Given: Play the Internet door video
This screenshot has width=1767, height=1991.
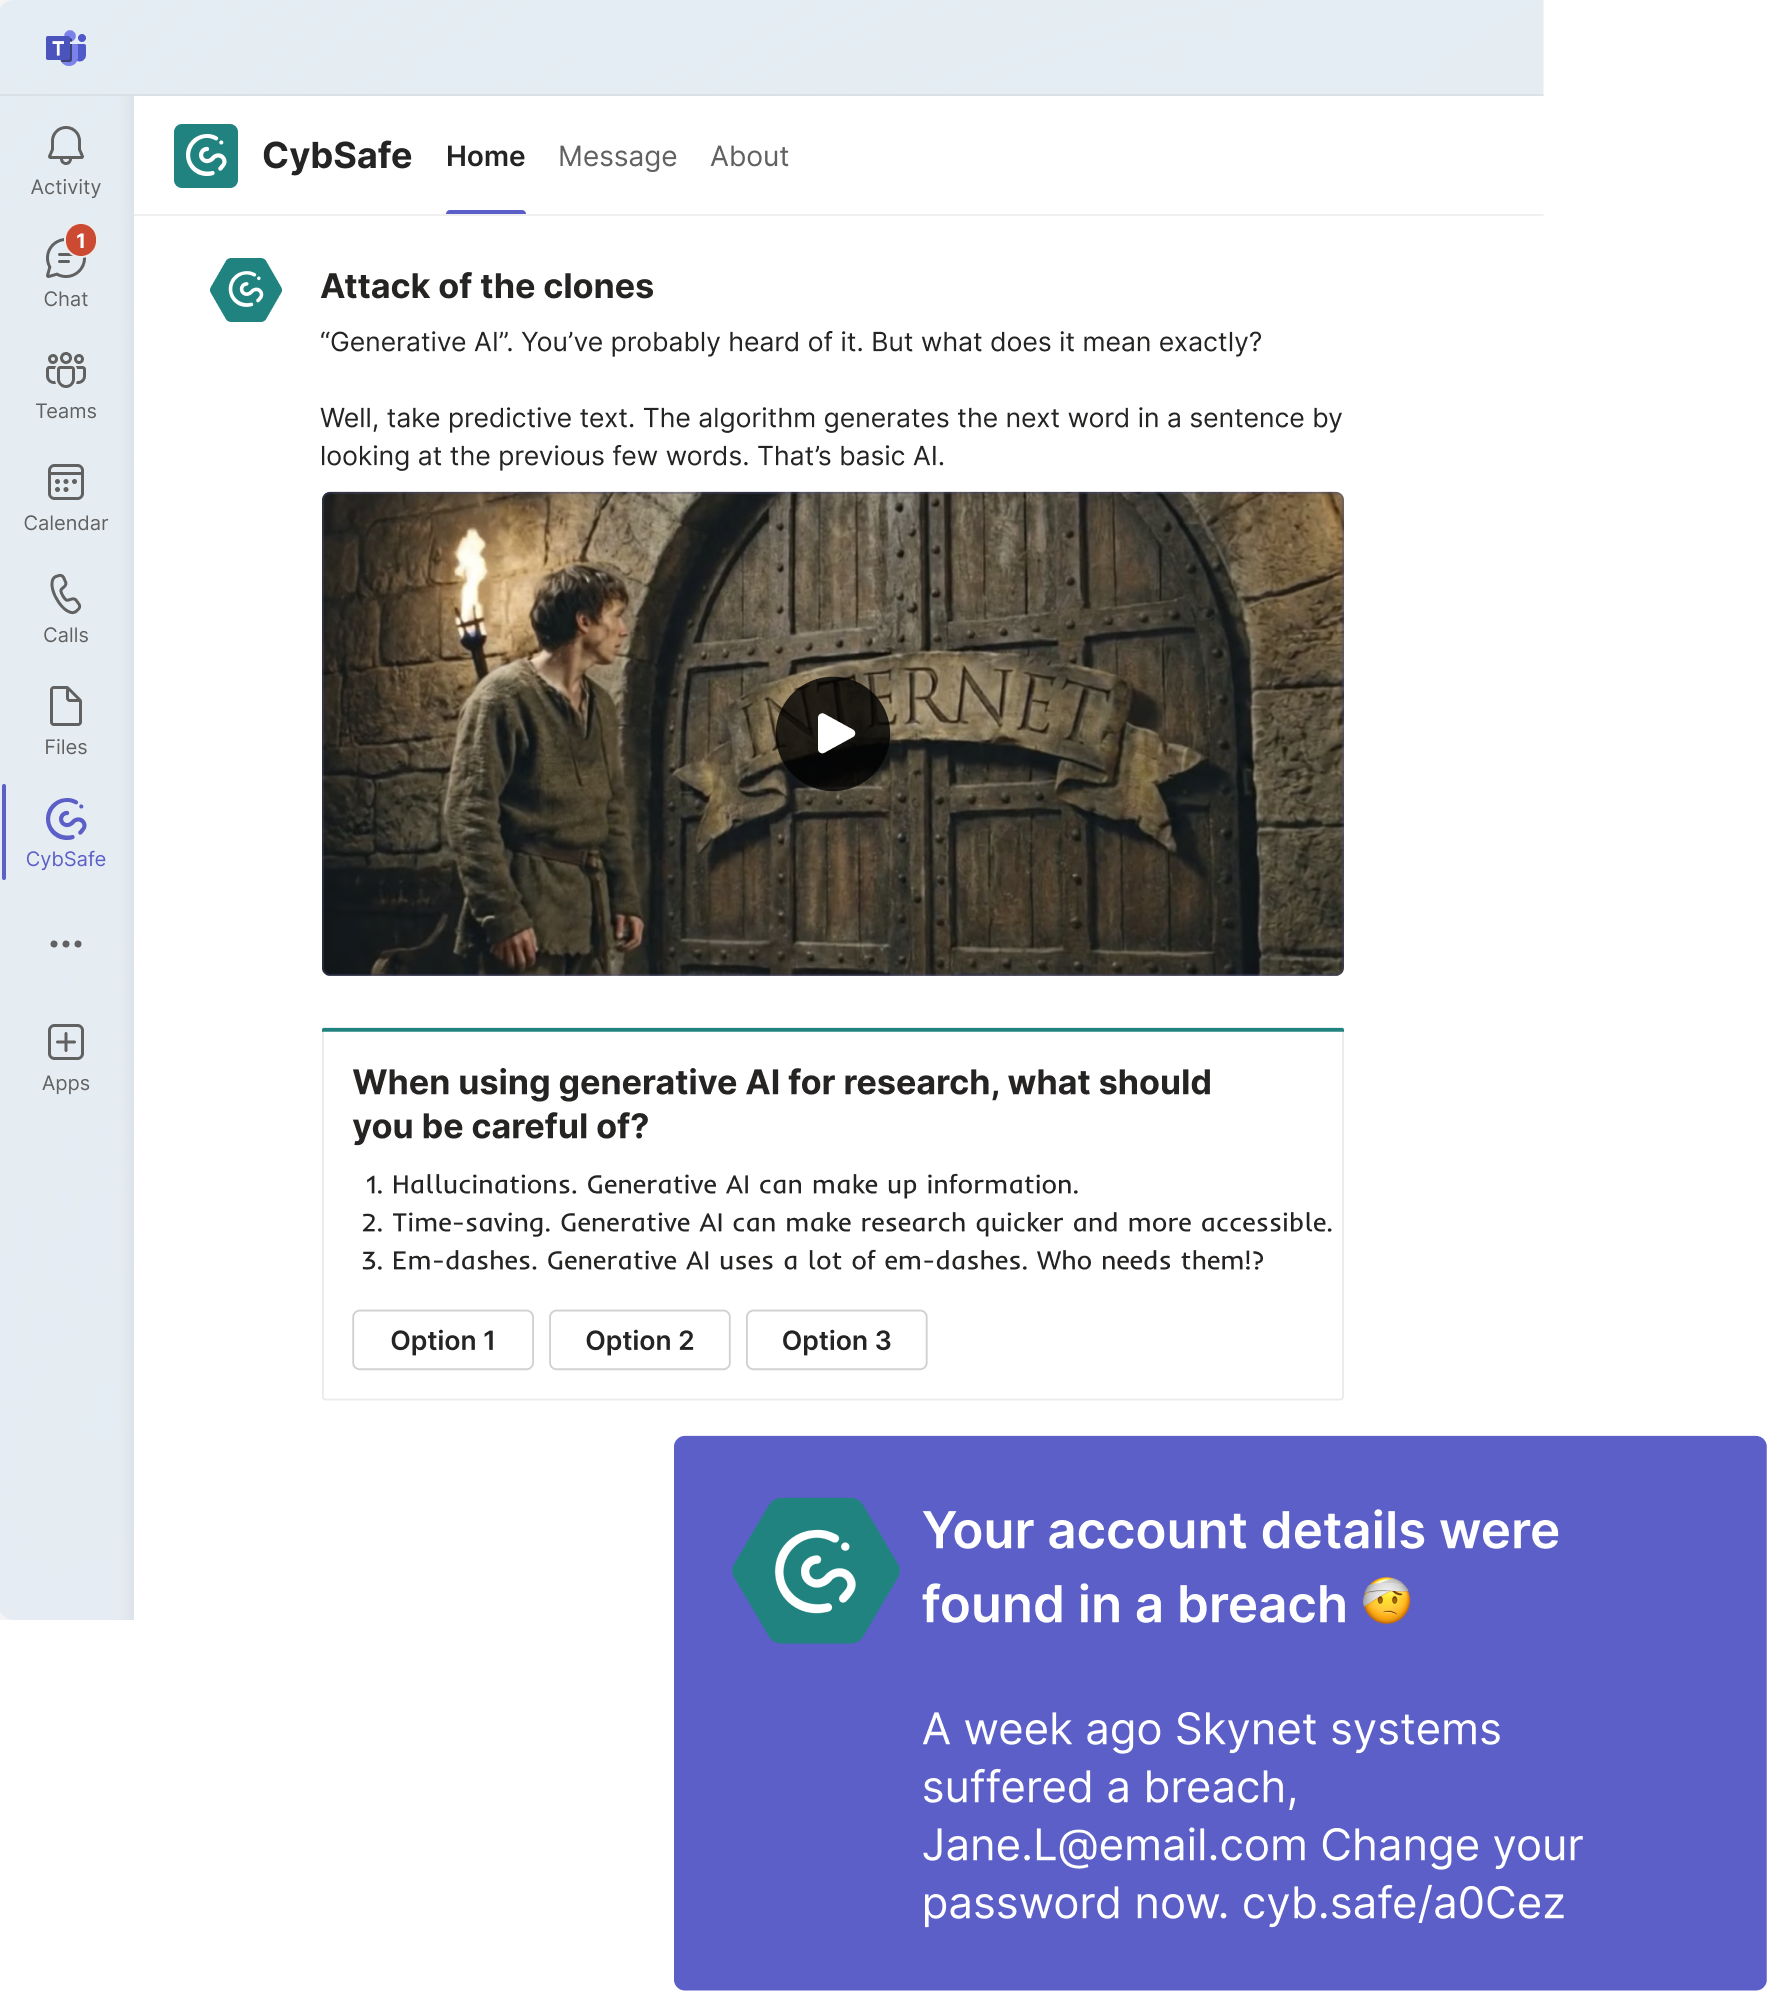Looking at the screenshot, I should [x=833, y=734].
